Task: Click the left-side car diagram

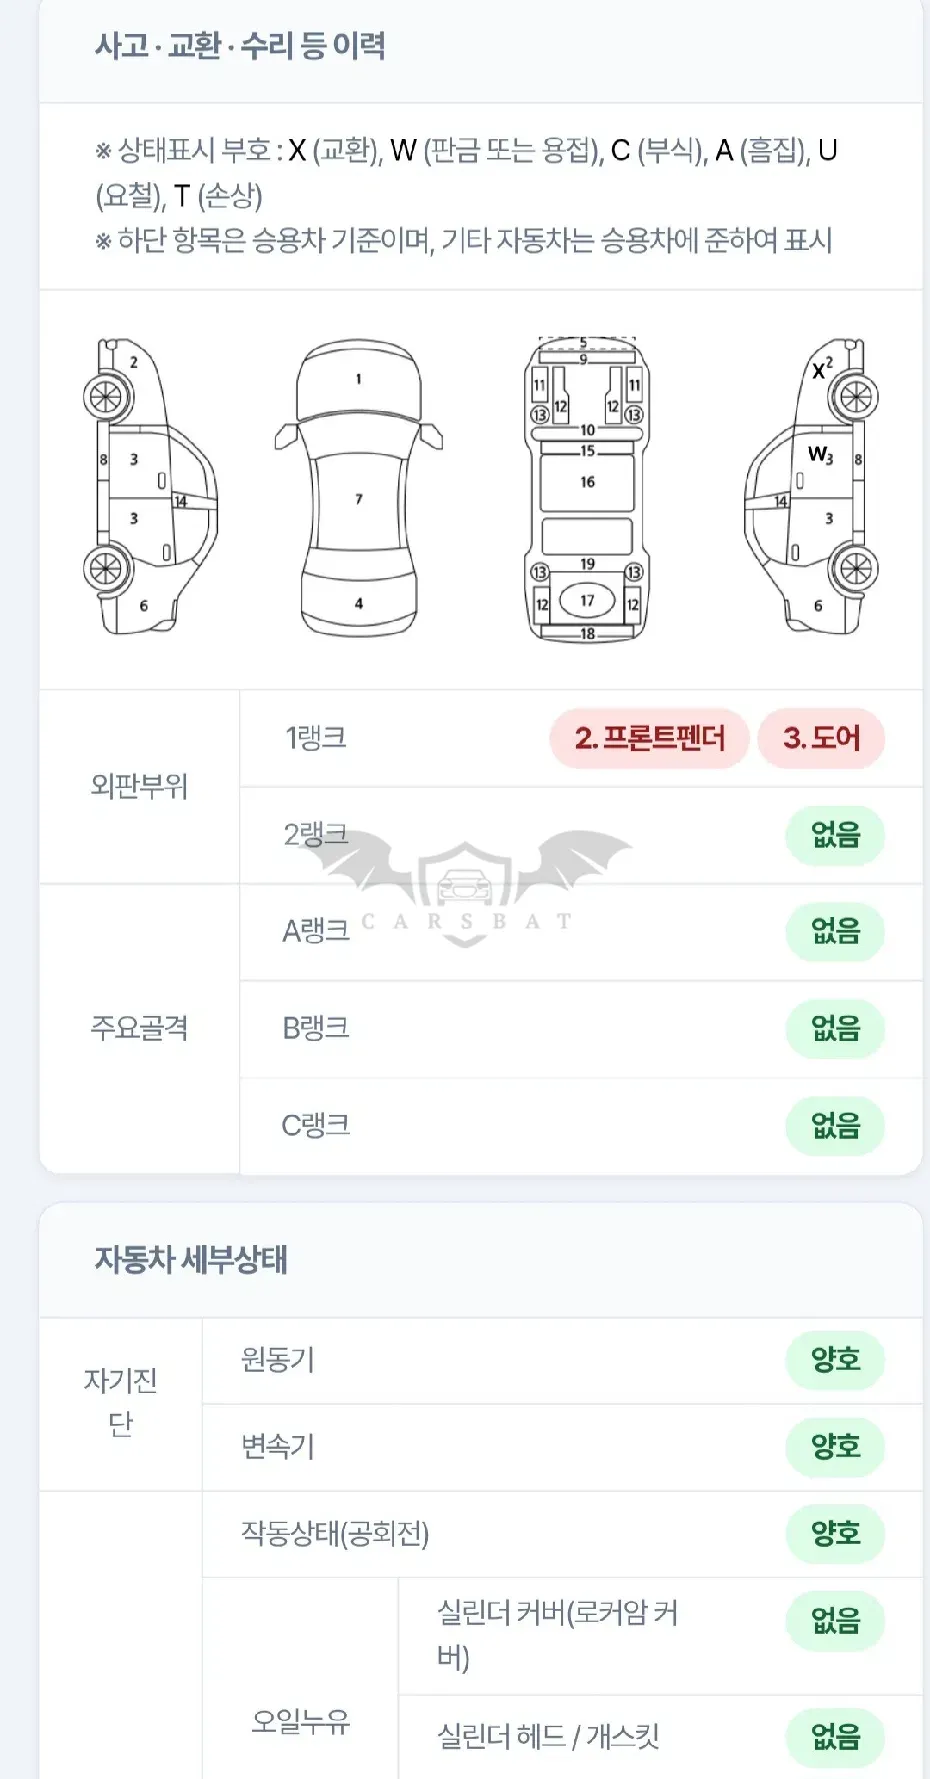Action: coord(150,487)
